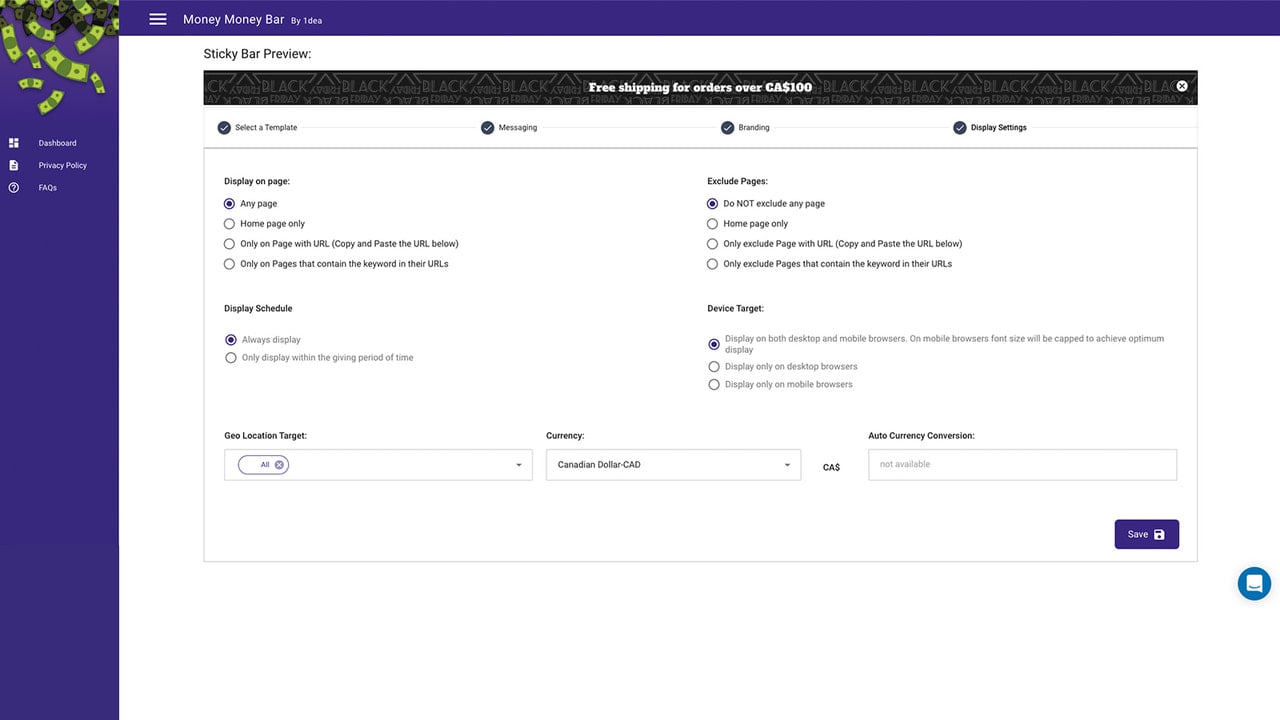Screen dimensions: 1280x720
Task: Open the chat support bubble
Action: point(1254,583)
